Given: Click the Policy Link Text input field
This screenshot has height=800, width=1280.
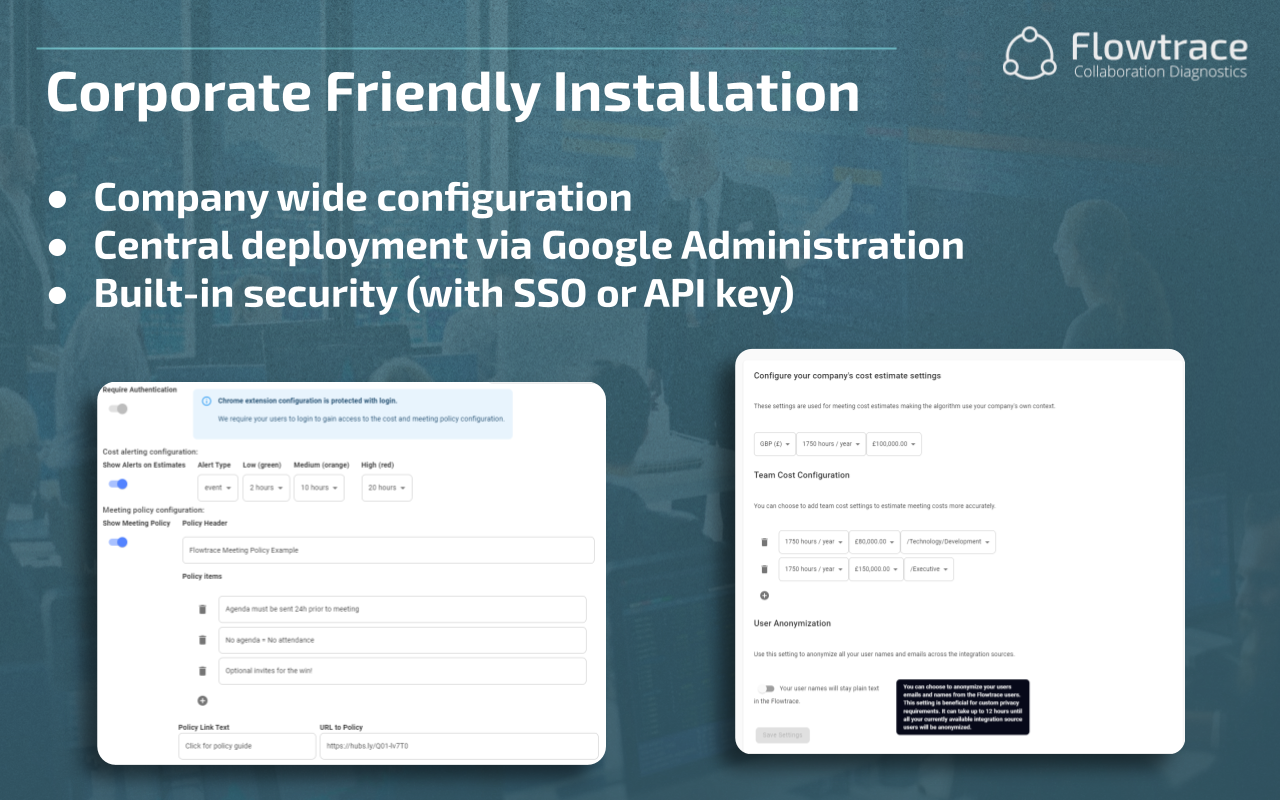Looking at the screenshot, I should [x=247, y=746].
